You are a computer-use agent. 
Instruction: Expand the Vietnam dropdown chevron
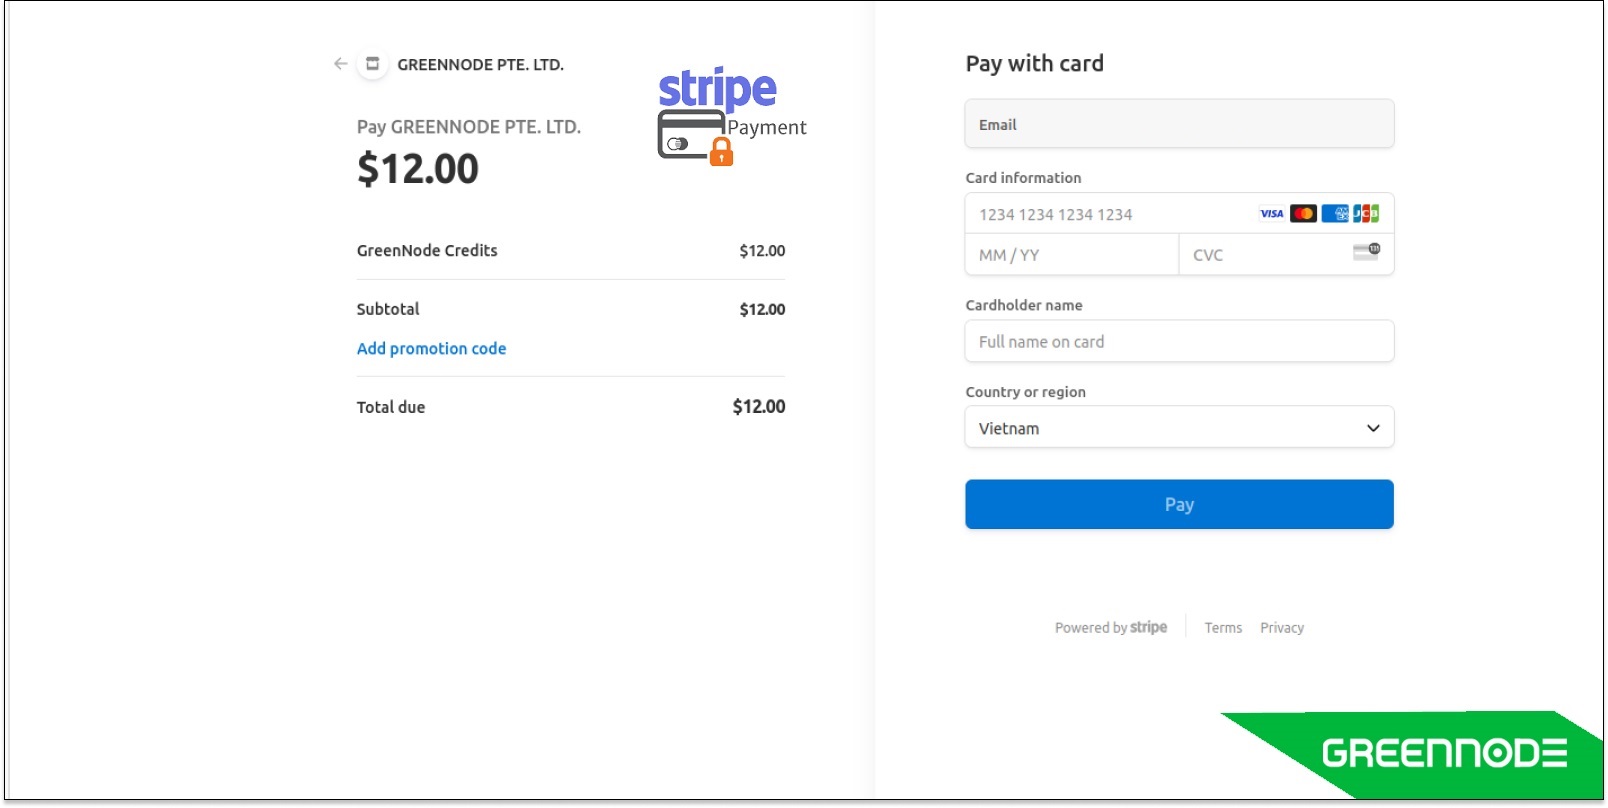click(x=1373, y=428)
